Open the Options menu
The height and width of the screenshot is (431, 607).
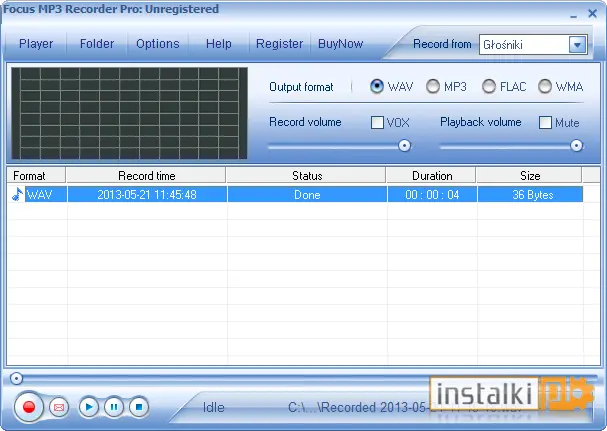158,44
